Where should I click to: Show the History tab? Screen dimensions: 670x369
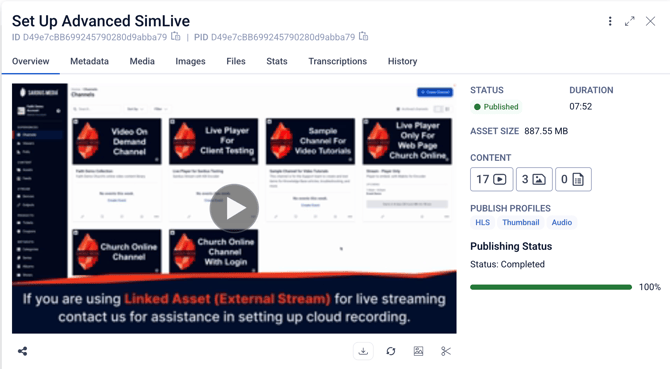pyautogui.click(x=403, y=62)
